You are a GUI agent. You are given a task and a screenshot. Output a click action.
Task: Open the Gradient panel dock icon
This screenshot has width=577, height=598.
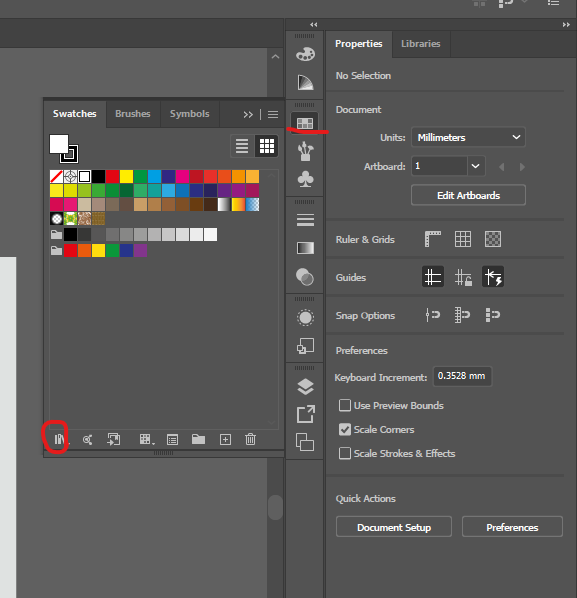[x=305, y=248]
